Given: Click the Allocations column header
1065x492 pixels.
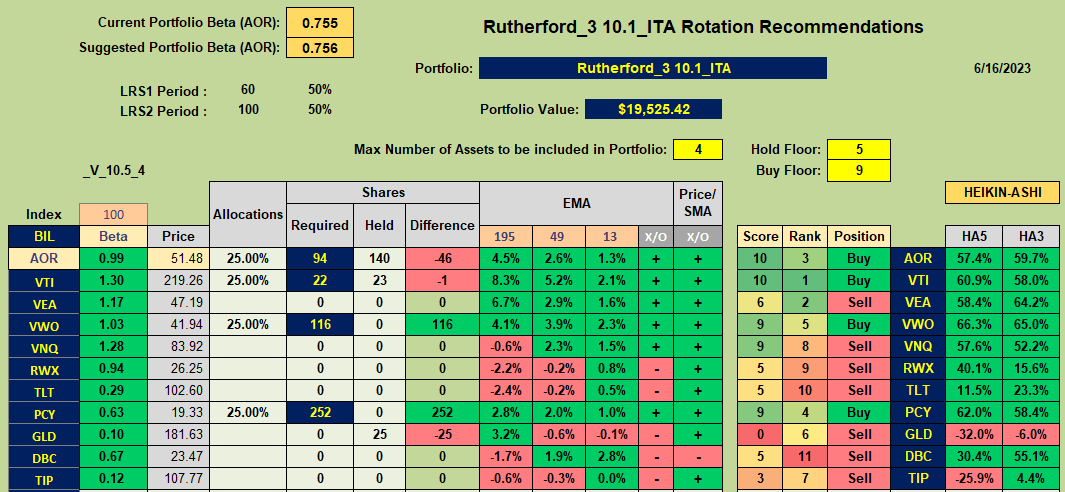Looking at the screenshot, I should coord(247,214).
